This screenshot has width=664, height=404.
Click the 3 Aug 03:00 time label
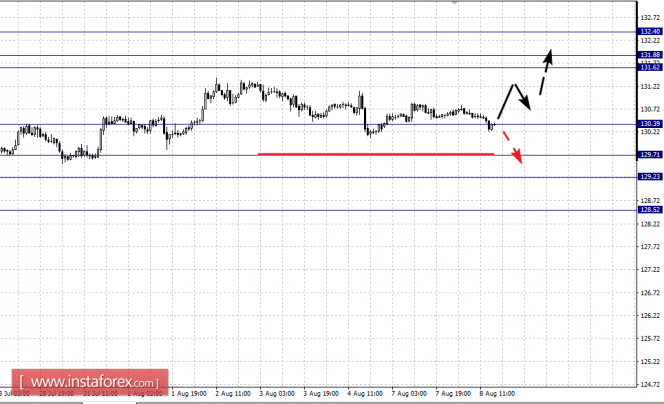pos(275,395)
